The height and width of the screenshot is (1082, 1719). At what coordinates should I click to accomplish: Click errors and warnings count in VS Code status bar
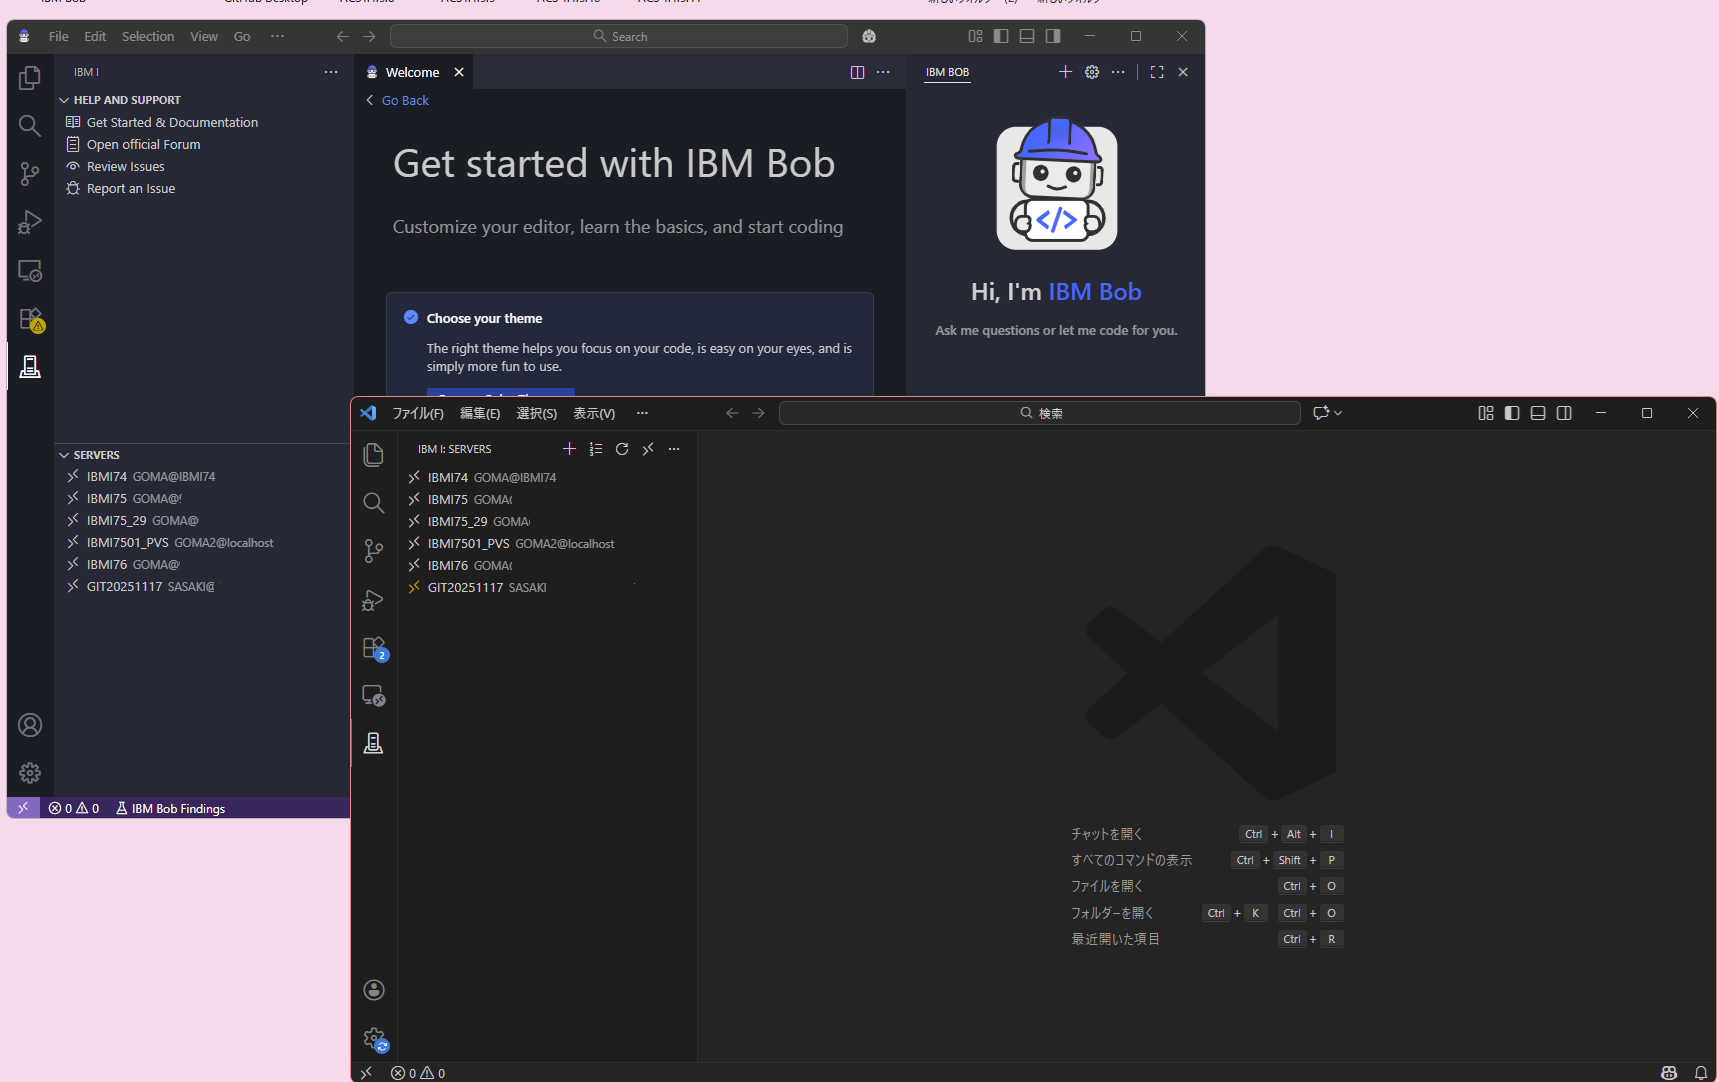(418, 1073)
